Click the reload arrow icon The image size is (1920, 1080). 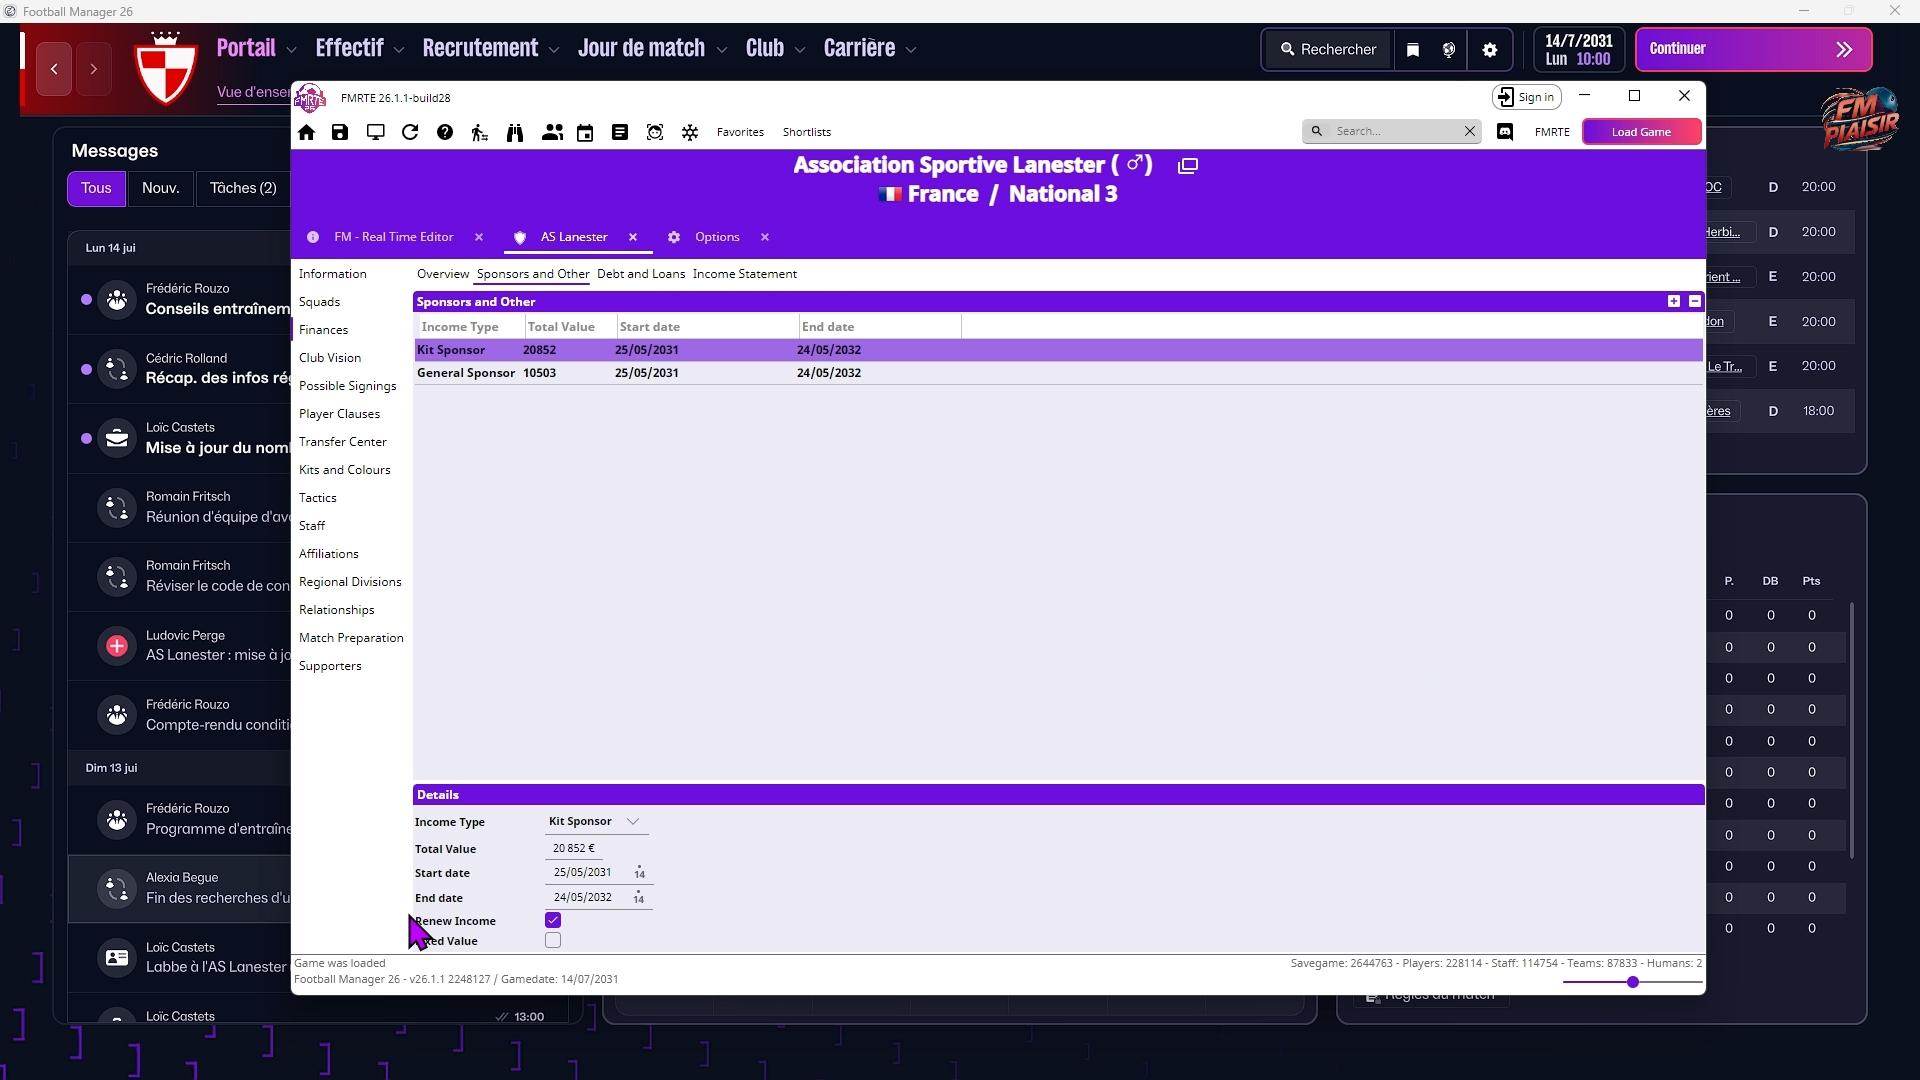point(410,132)
